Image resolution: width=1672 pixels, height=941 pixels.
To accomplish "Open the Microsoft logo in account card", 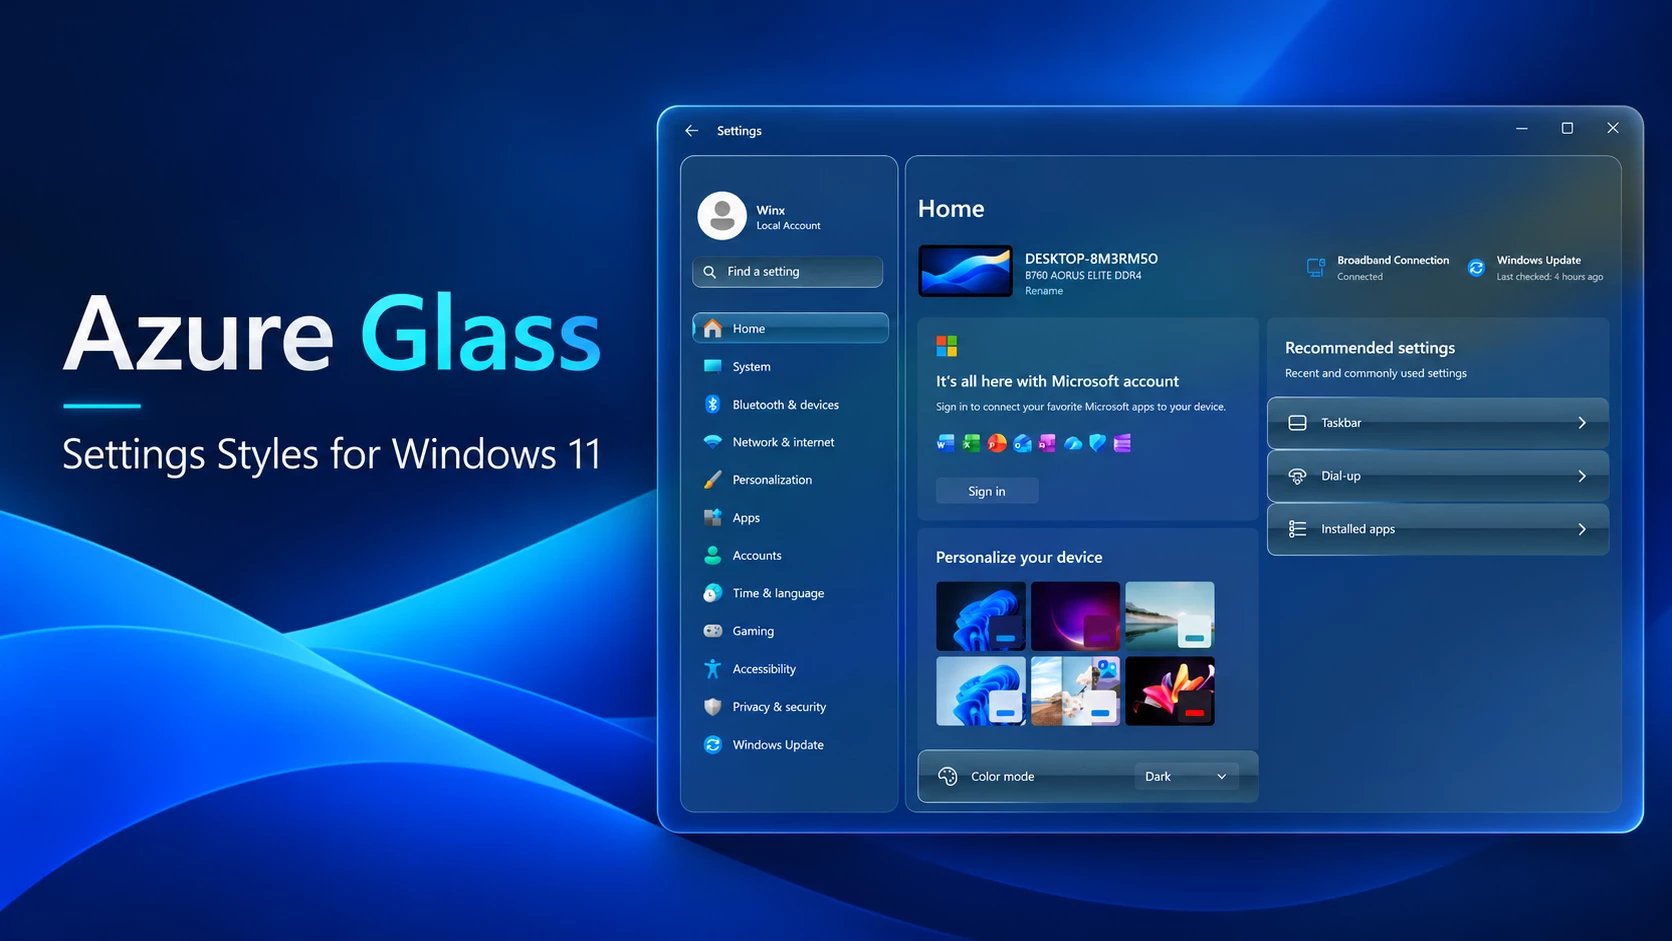I will tap(946, 346).
